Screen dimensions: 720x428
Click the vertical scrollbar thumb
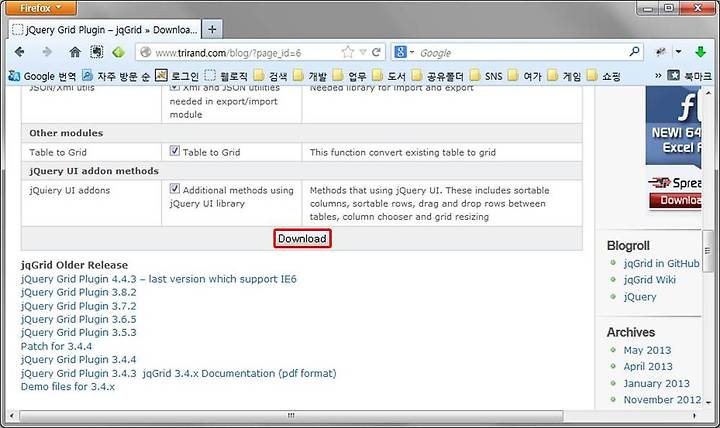coord(708,251)
